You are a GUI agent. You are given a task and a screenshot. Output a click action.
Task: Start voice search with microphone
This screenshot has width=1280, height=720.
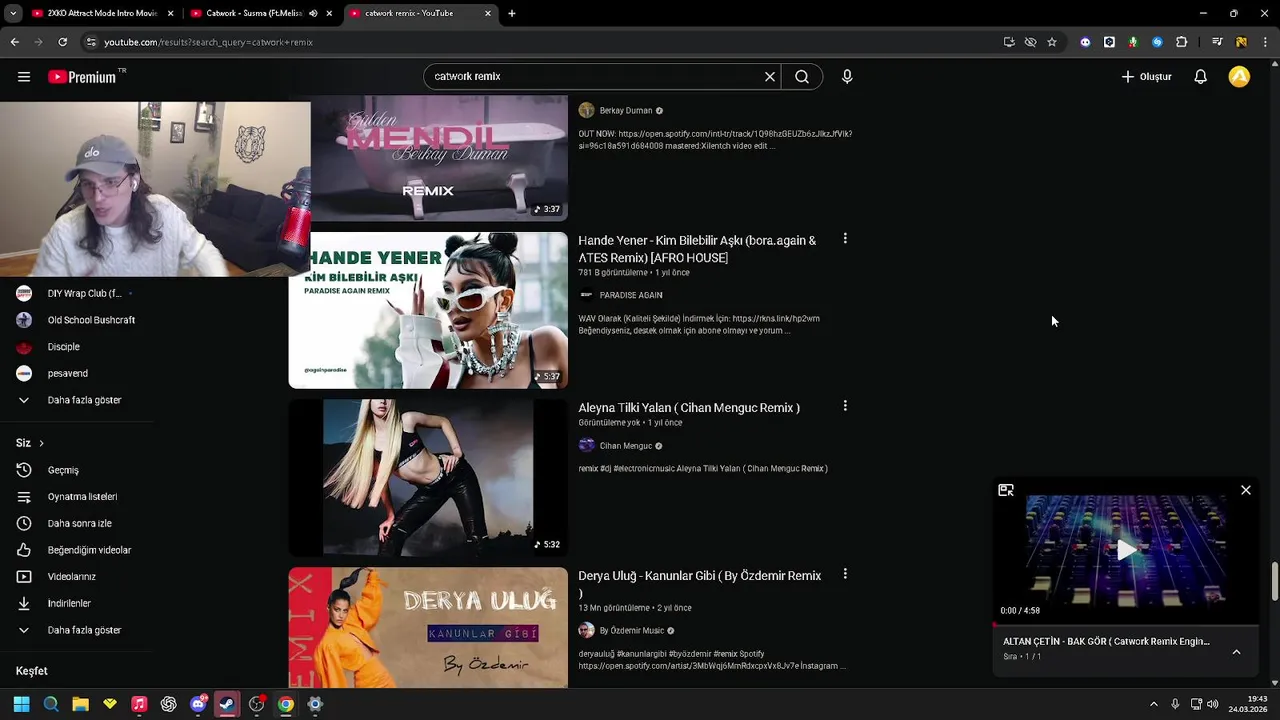[x=847, y=77]
